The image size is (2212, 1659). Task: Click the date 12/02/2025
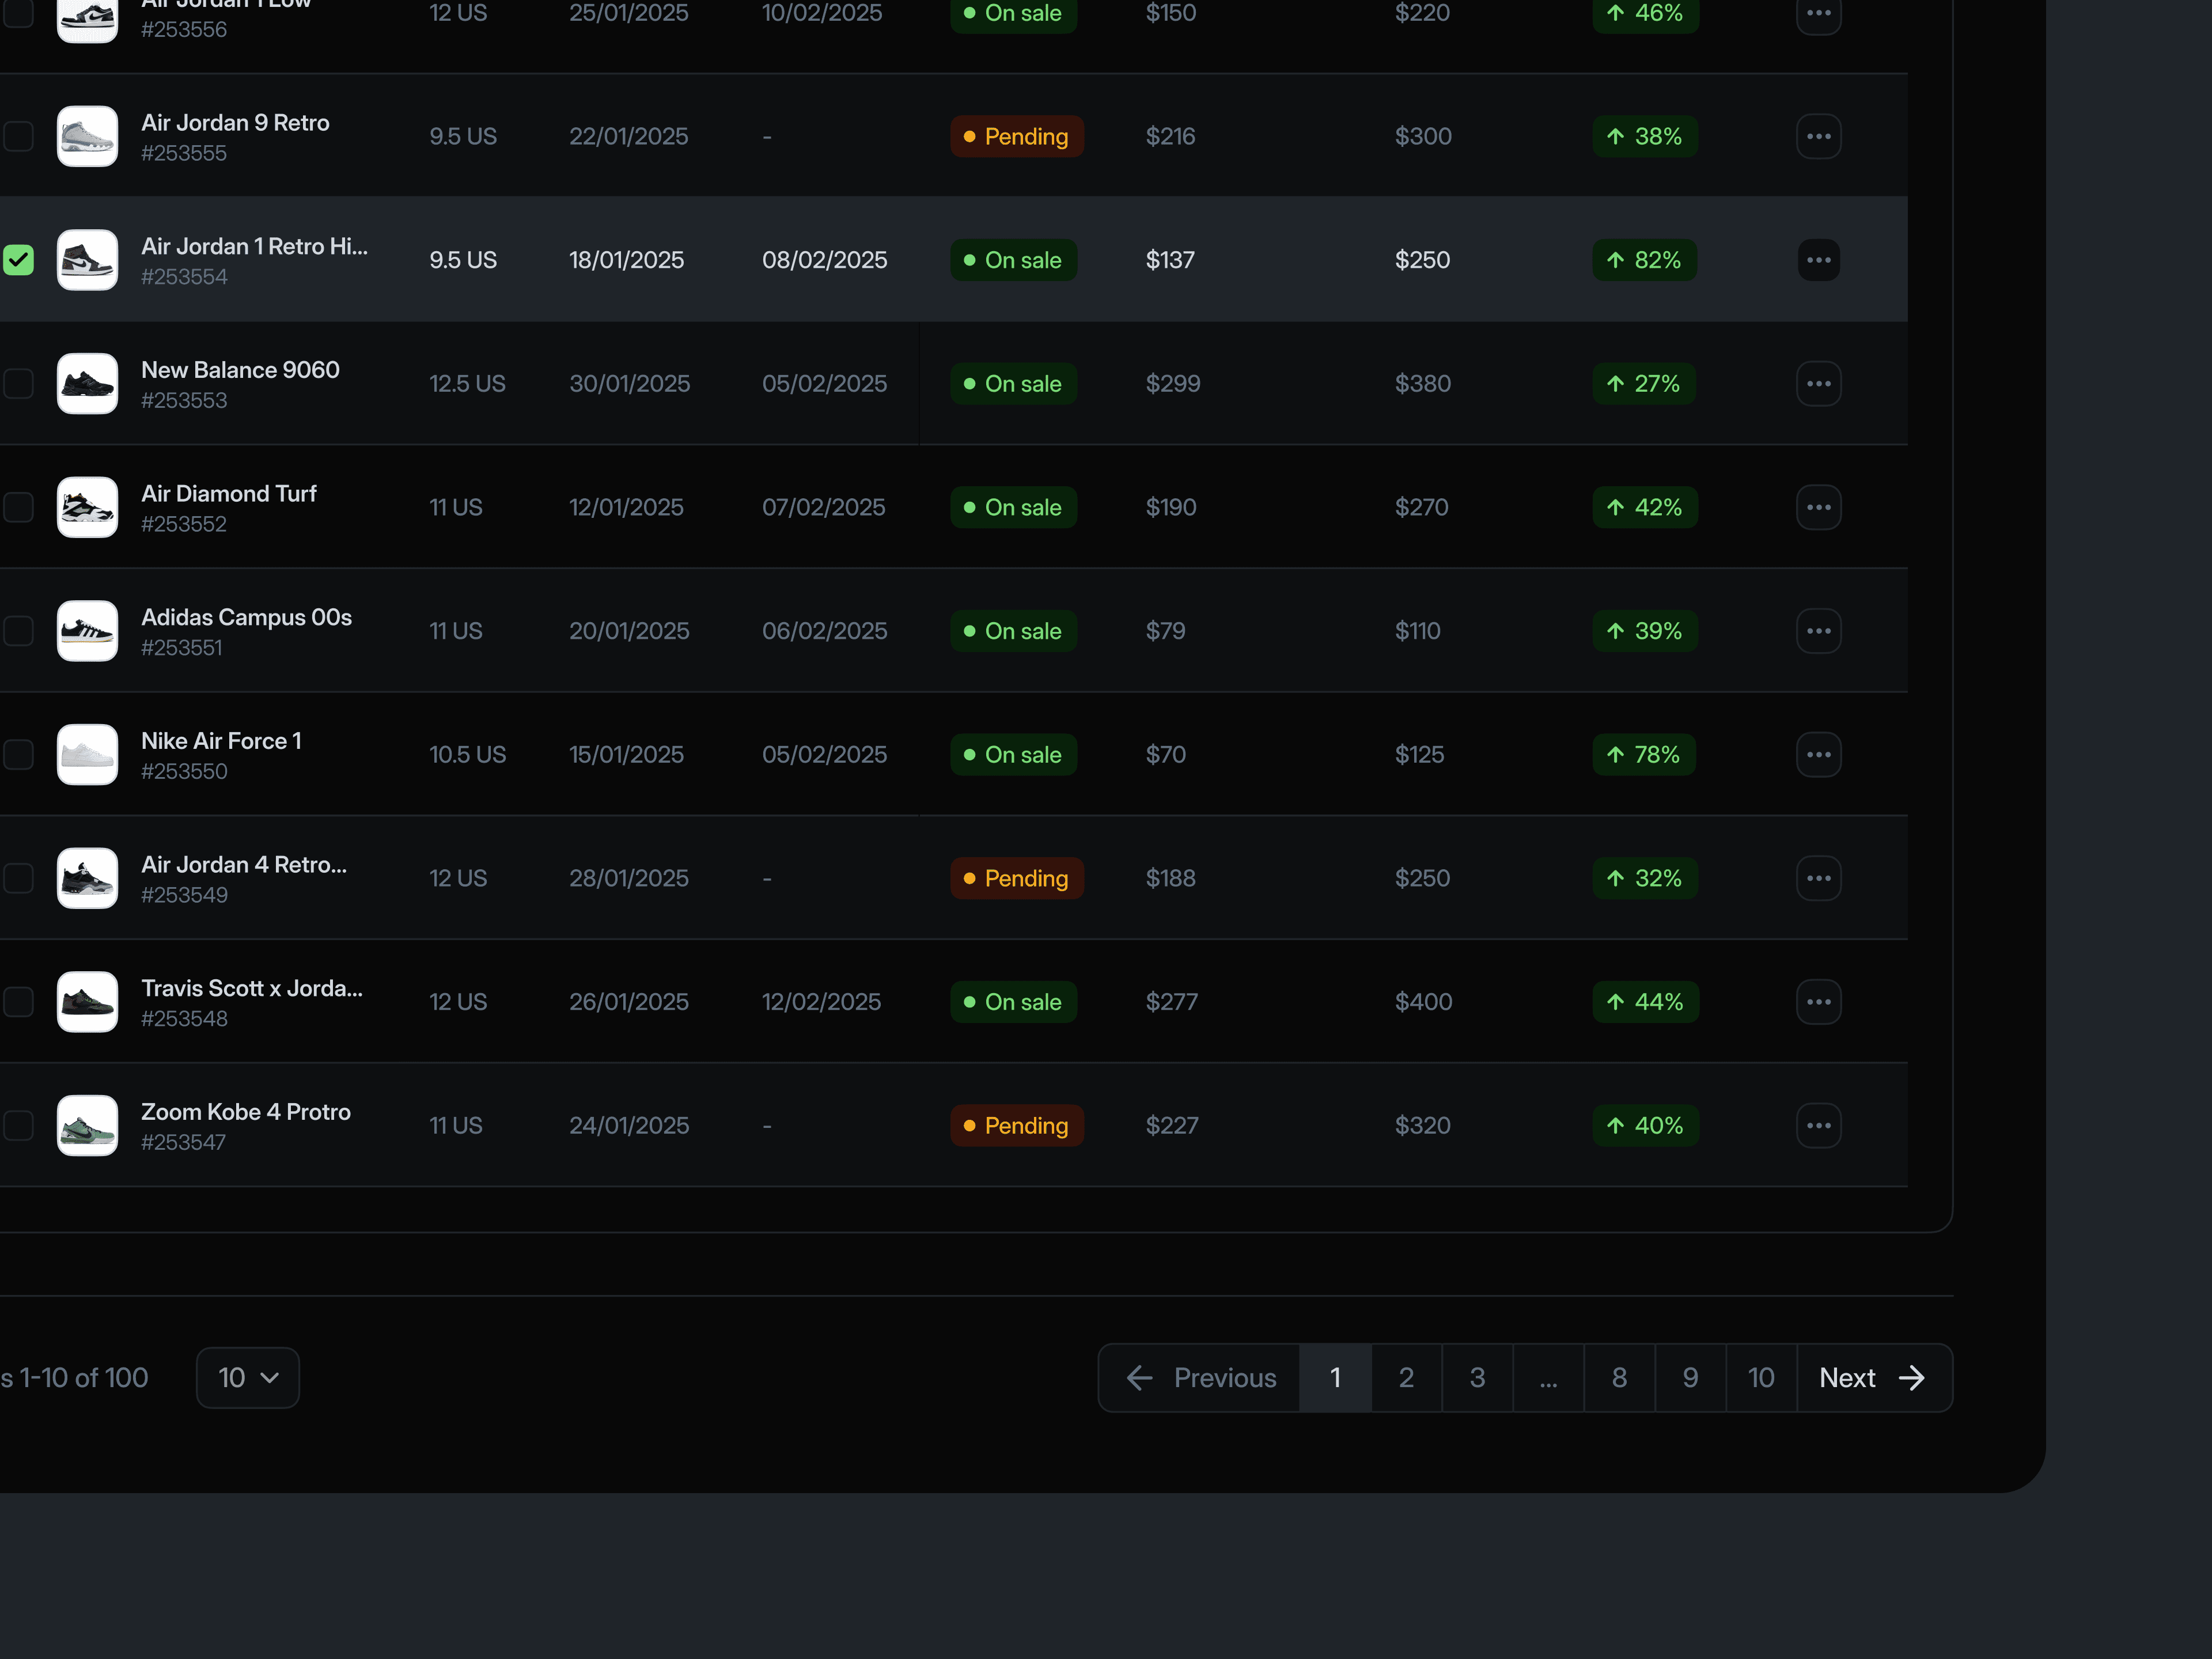pyautogui.click(x=821, y=1002)
